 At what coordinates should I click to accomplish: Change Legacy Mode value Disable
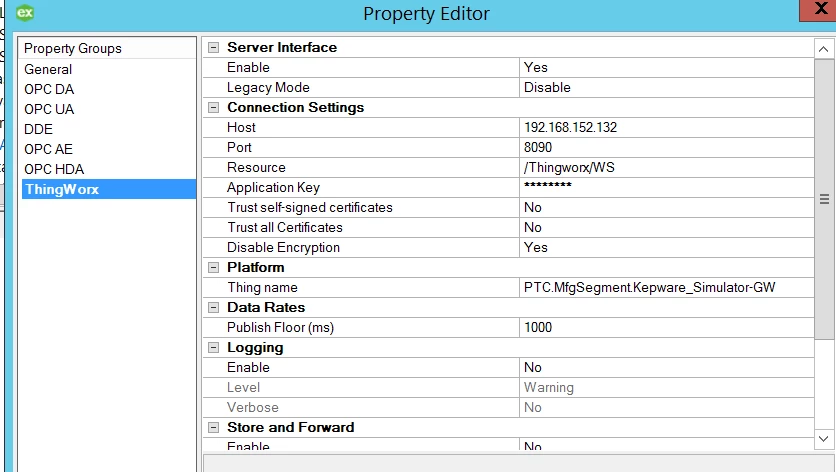coord(666,87)
